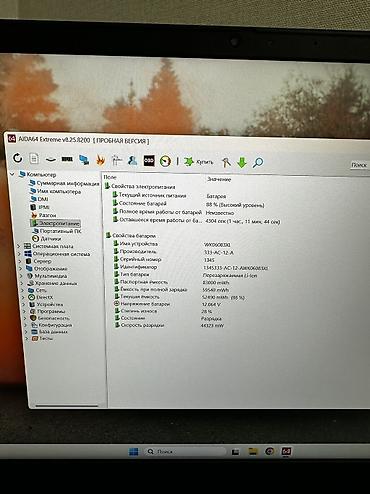The height and width of the screenshot is (494, 370).
Task: Select the Текущий источник питания row
Action: coord(153,195)
